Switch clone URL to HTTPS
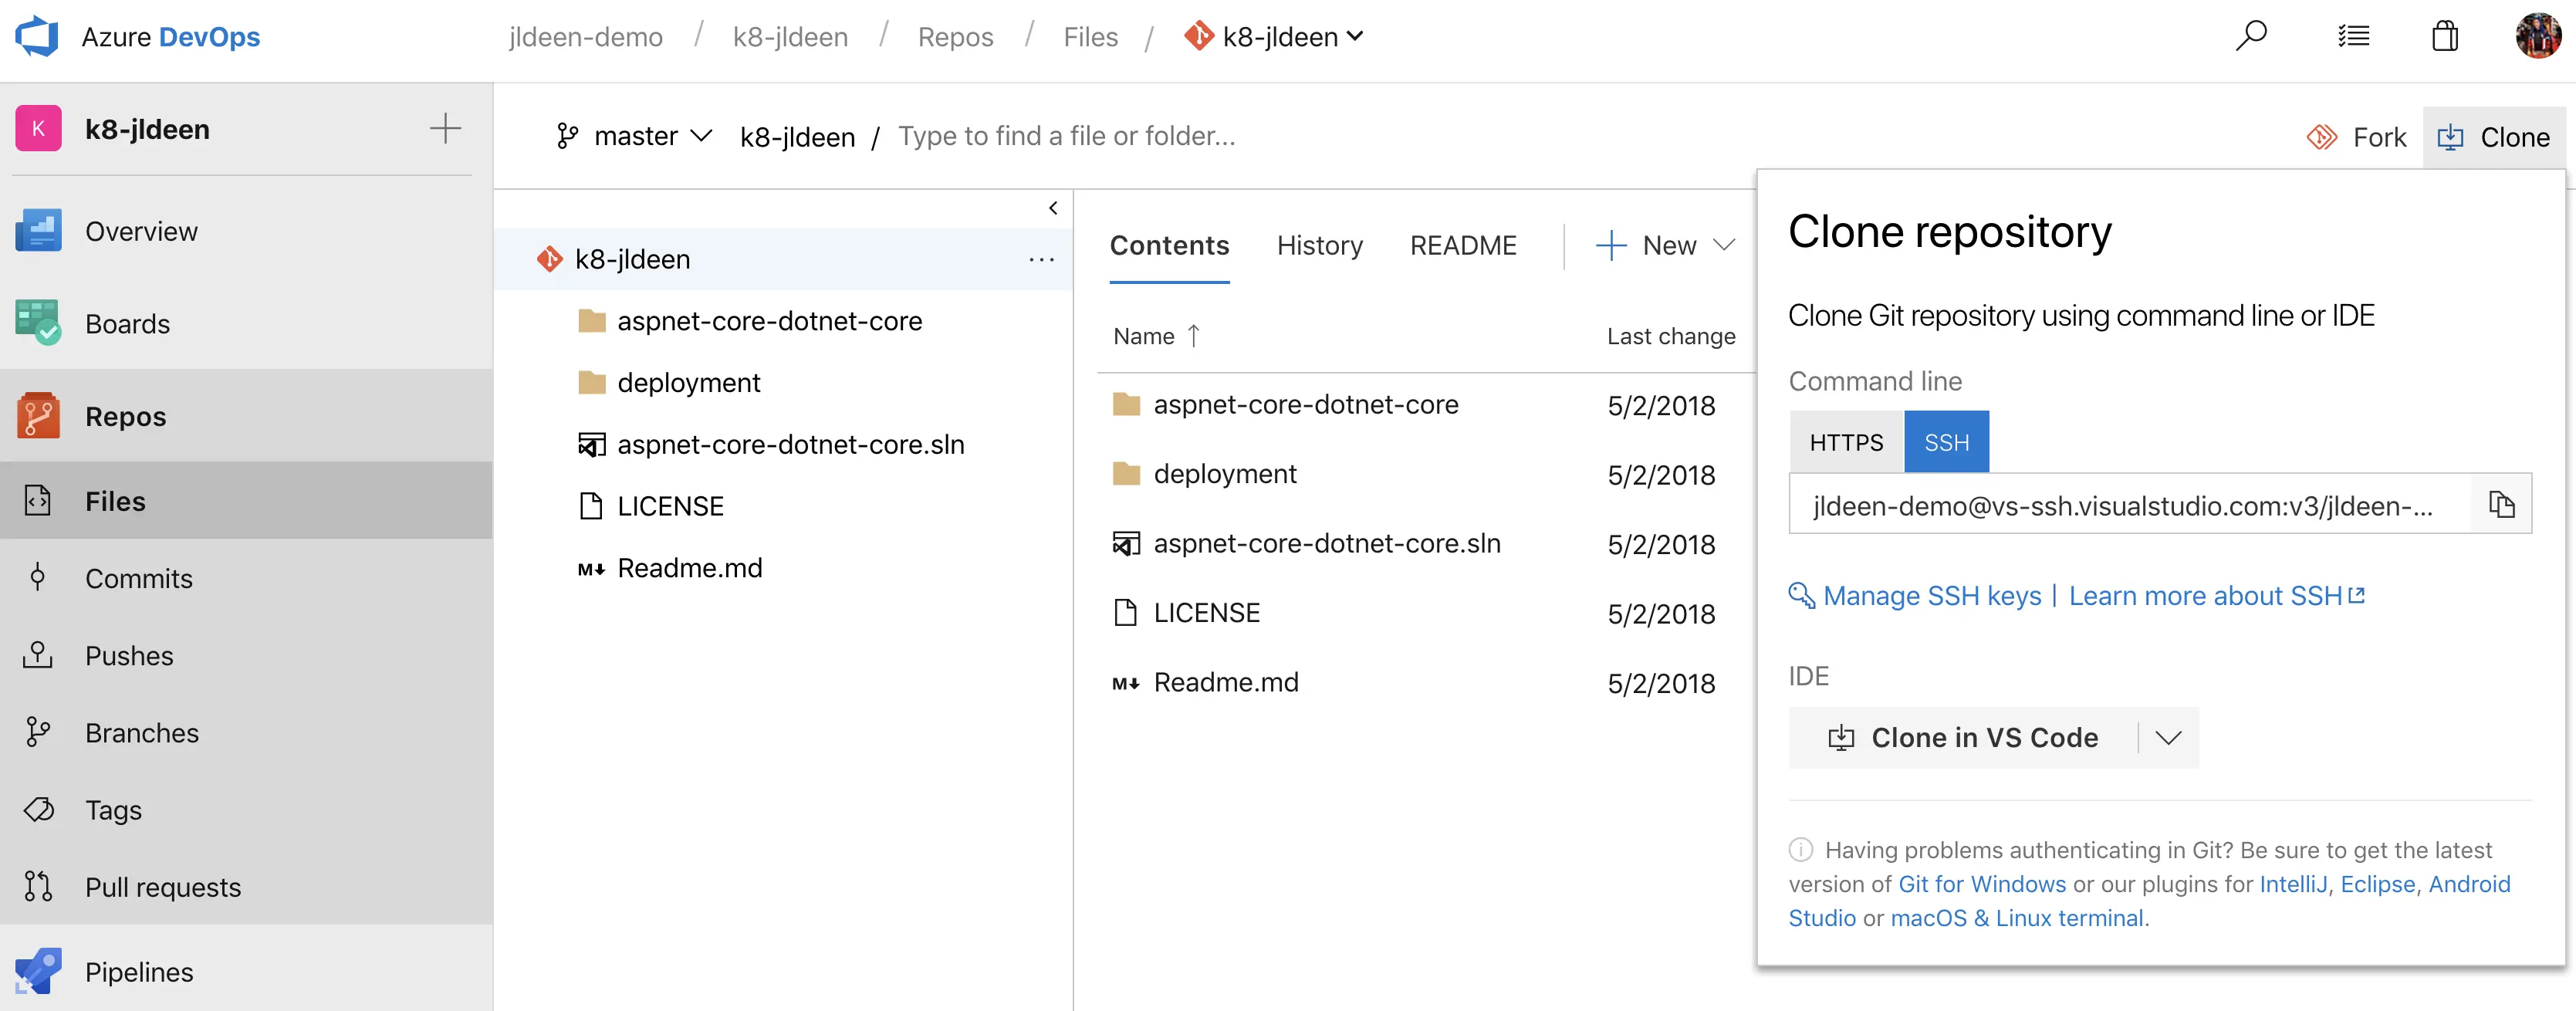Viewport: 2576px width, 1011px height. click(x=1845, y=442)
